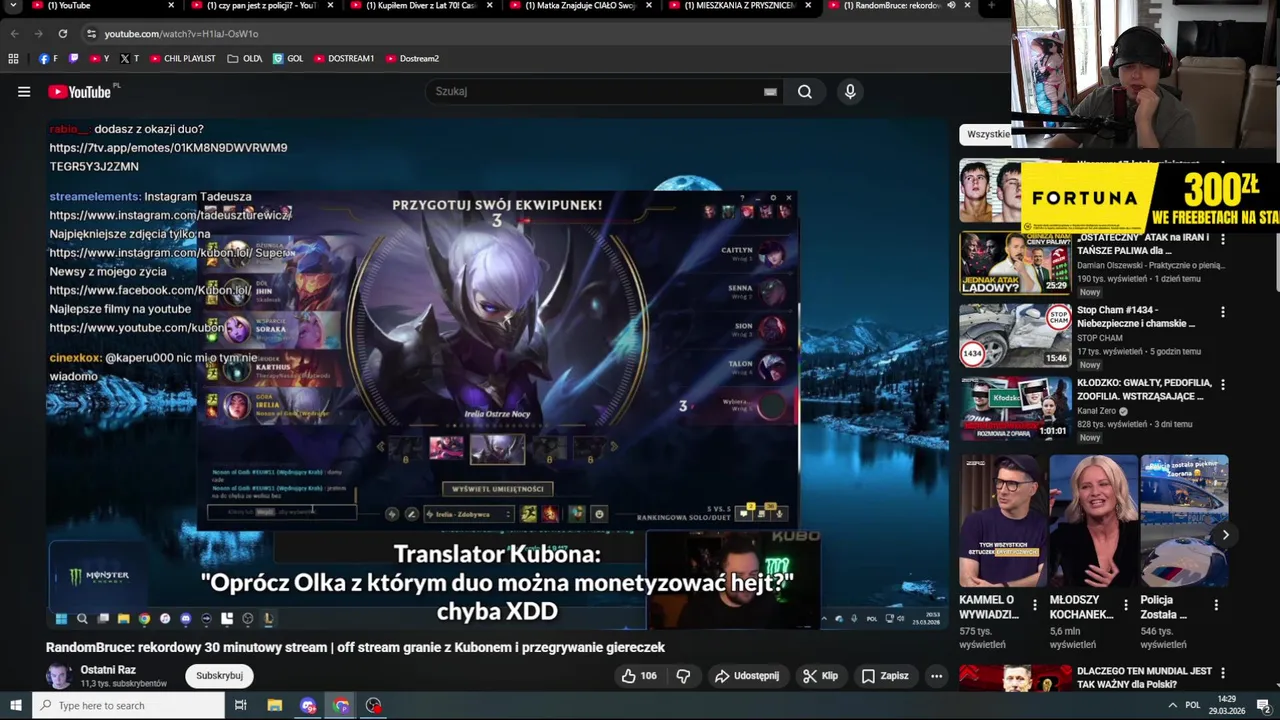Open the Dostream2 bookmark
Screen dimensions: 1280x720
pos(412,59)
